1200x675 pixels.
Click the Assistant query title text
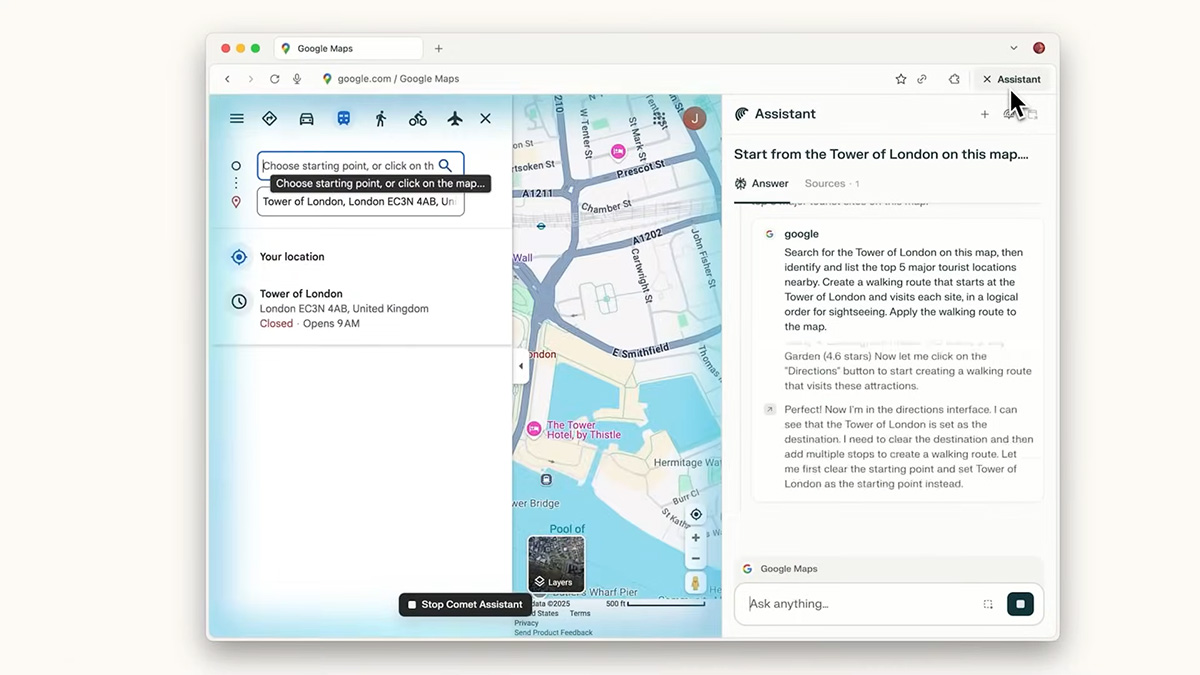pyautogui.click(x=881, y=154)
